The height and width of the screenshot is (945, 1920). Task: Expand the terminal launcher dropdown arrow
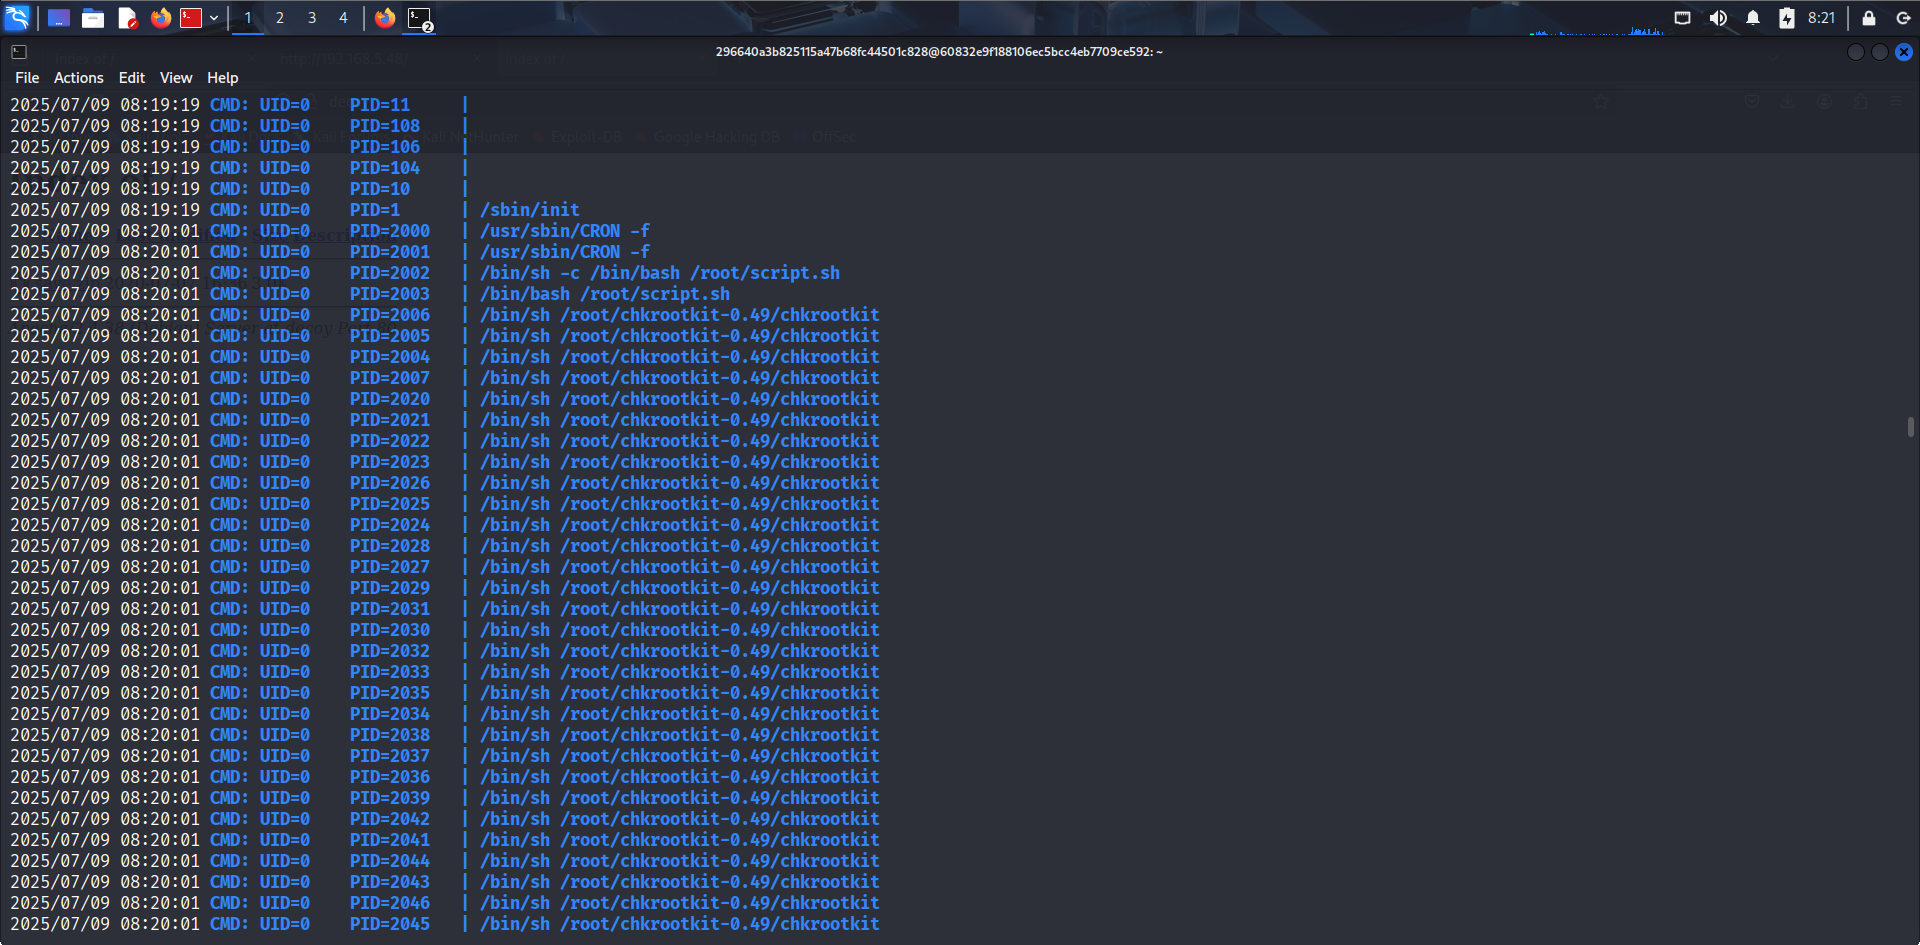point(214,18)
